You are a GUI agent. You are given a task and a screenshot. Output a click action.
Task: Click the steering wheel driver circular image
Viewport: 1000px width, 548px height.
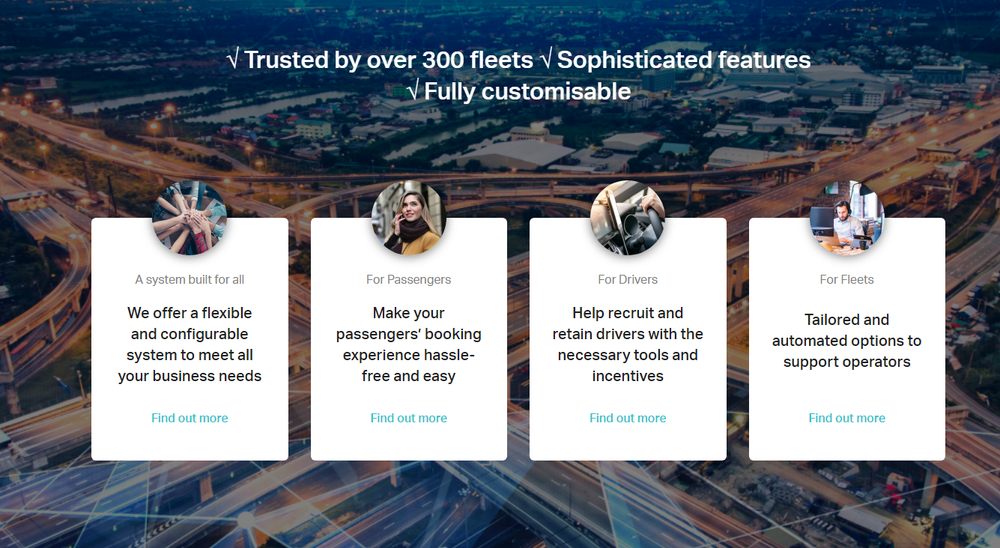point(628,218)
